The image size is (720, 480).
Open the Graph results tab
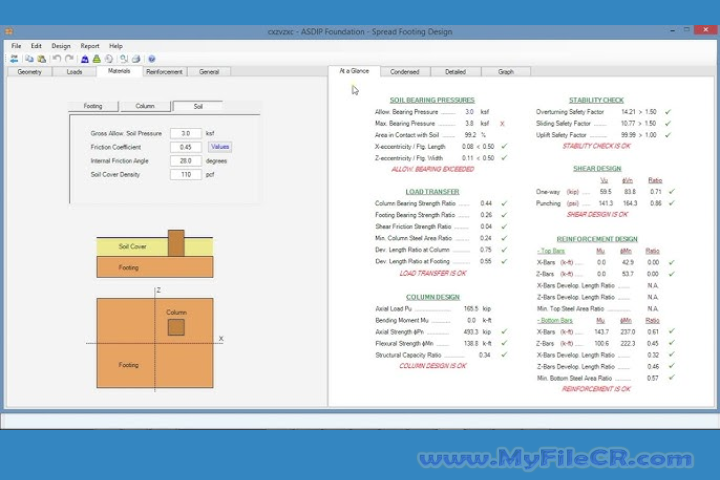[x=506, y=72]
